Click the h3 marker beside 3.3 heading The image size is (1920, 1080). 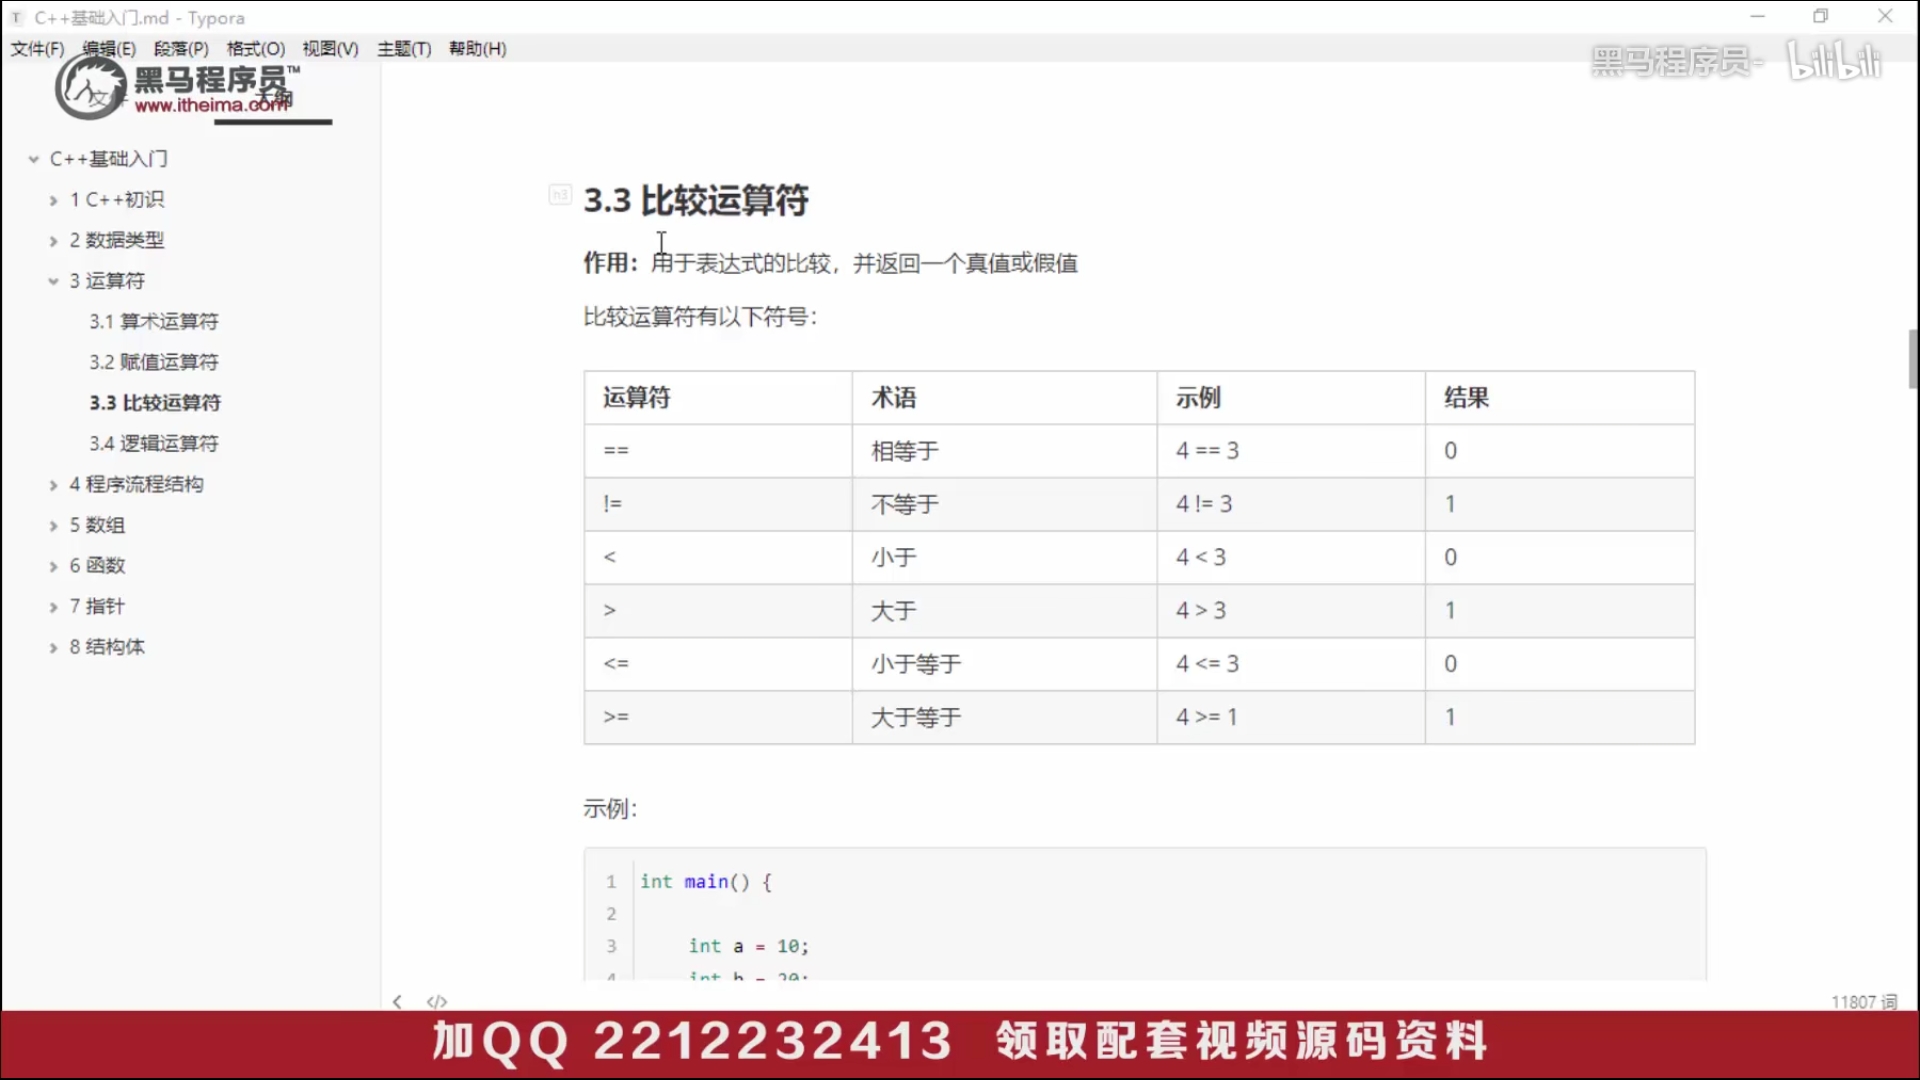click(561, 195)
